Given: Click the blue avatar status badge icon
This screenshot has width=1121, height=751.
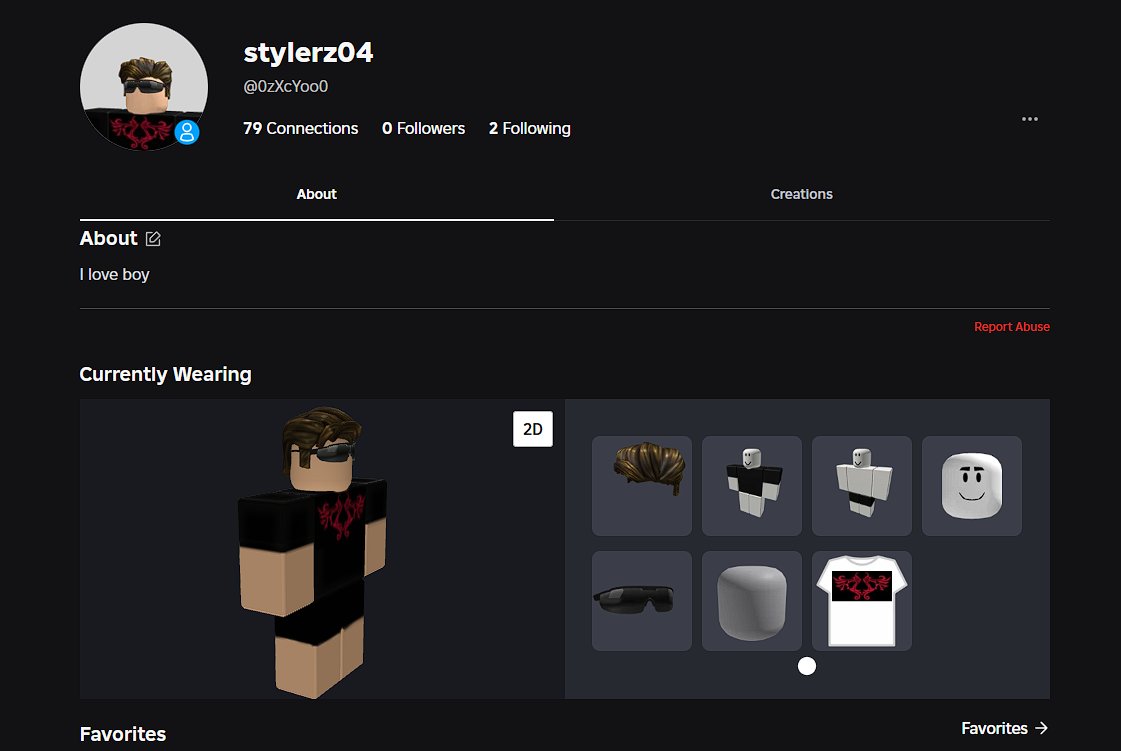Looking at the screenshot, I should 187,132.
